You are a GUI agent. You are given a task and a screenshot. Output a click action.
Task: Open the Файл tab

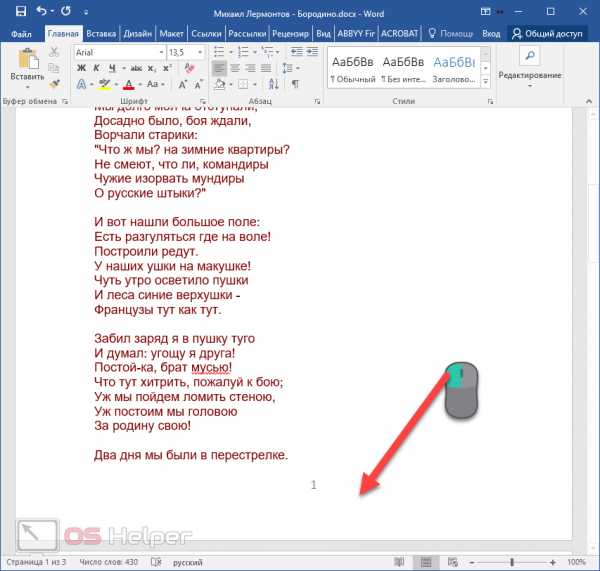point(21,34)
